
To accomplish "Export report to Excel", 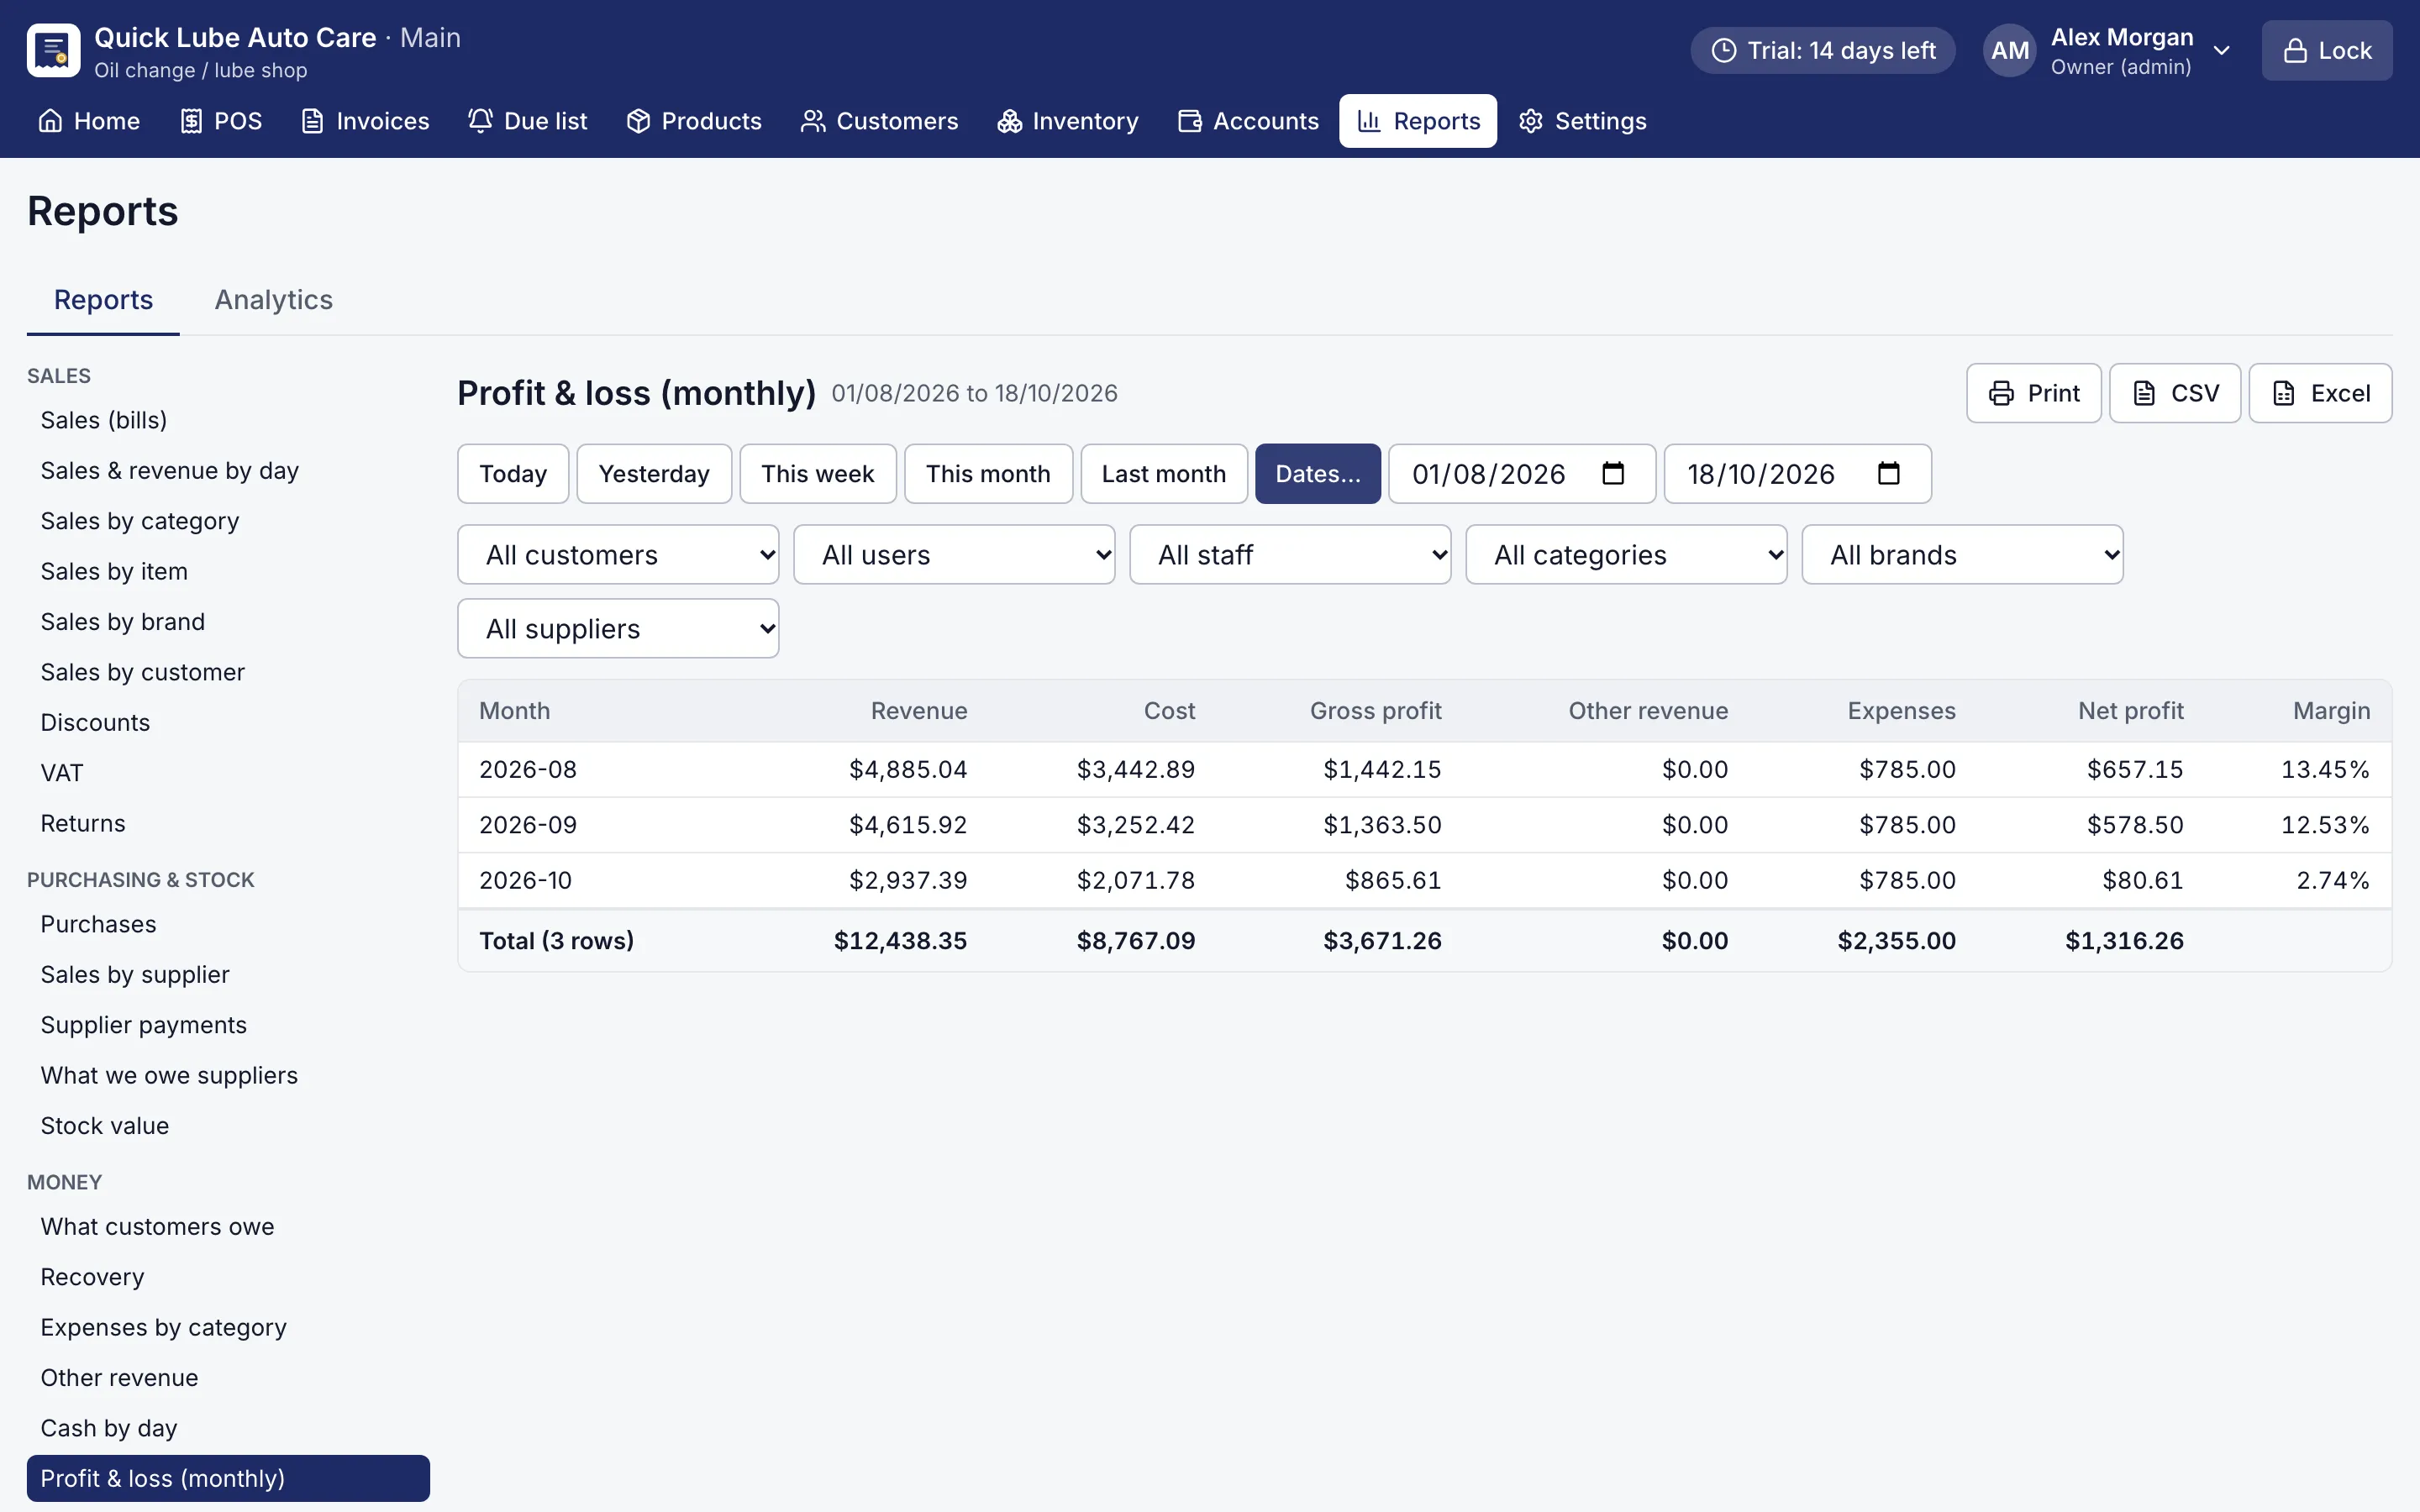I will 2320,393.
